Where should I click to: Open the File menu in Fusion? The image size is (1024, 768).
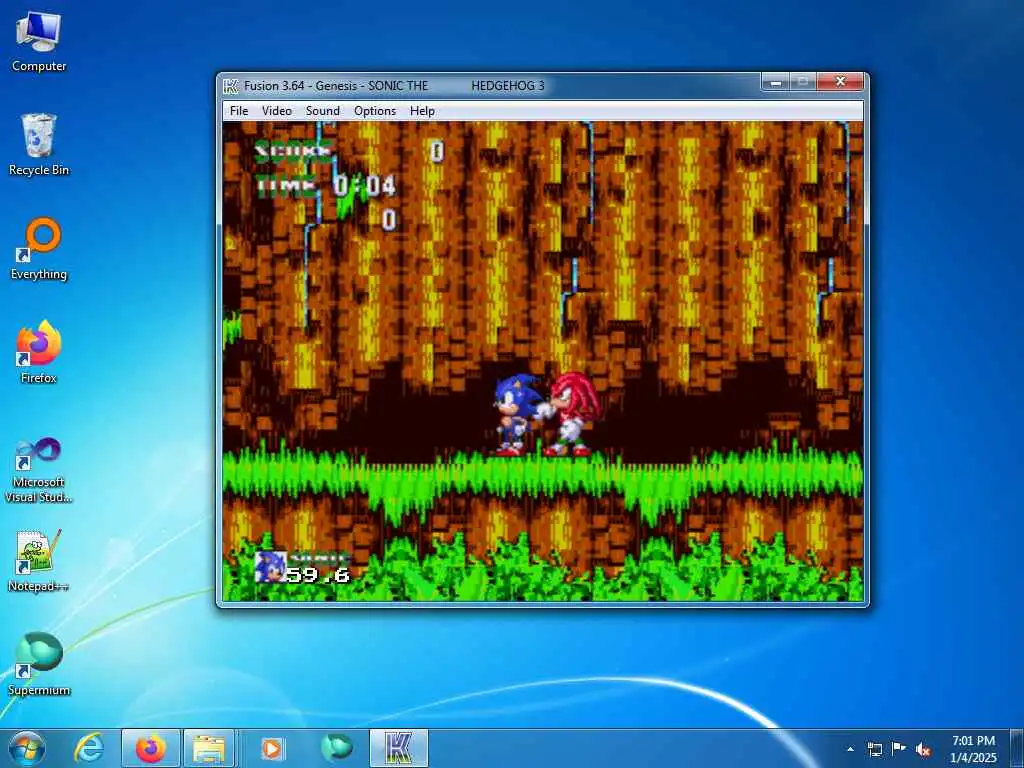click(239, 111)
